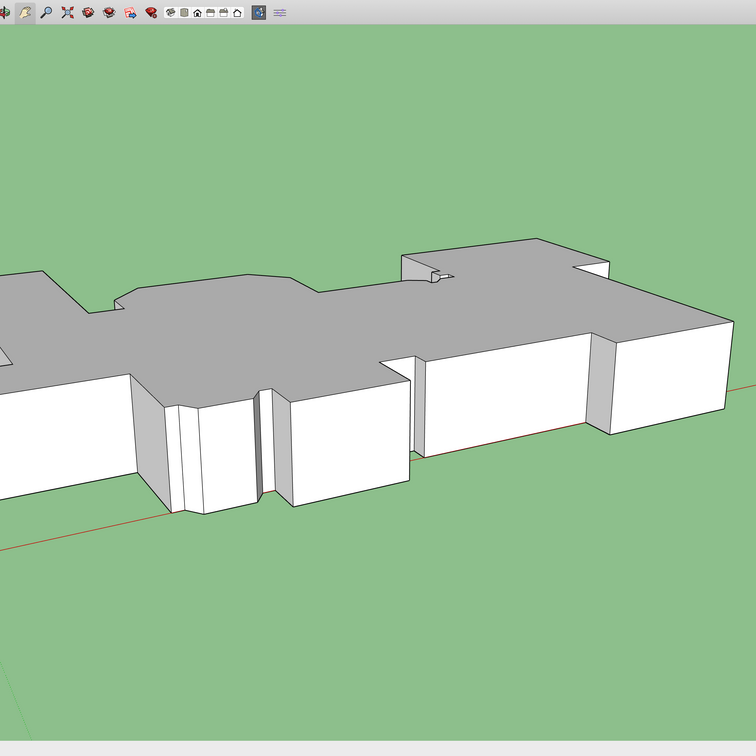Image resolution: width=756 pixels, height=756 pixels.
Task: Switch to Back view
Action: point(224,13)
